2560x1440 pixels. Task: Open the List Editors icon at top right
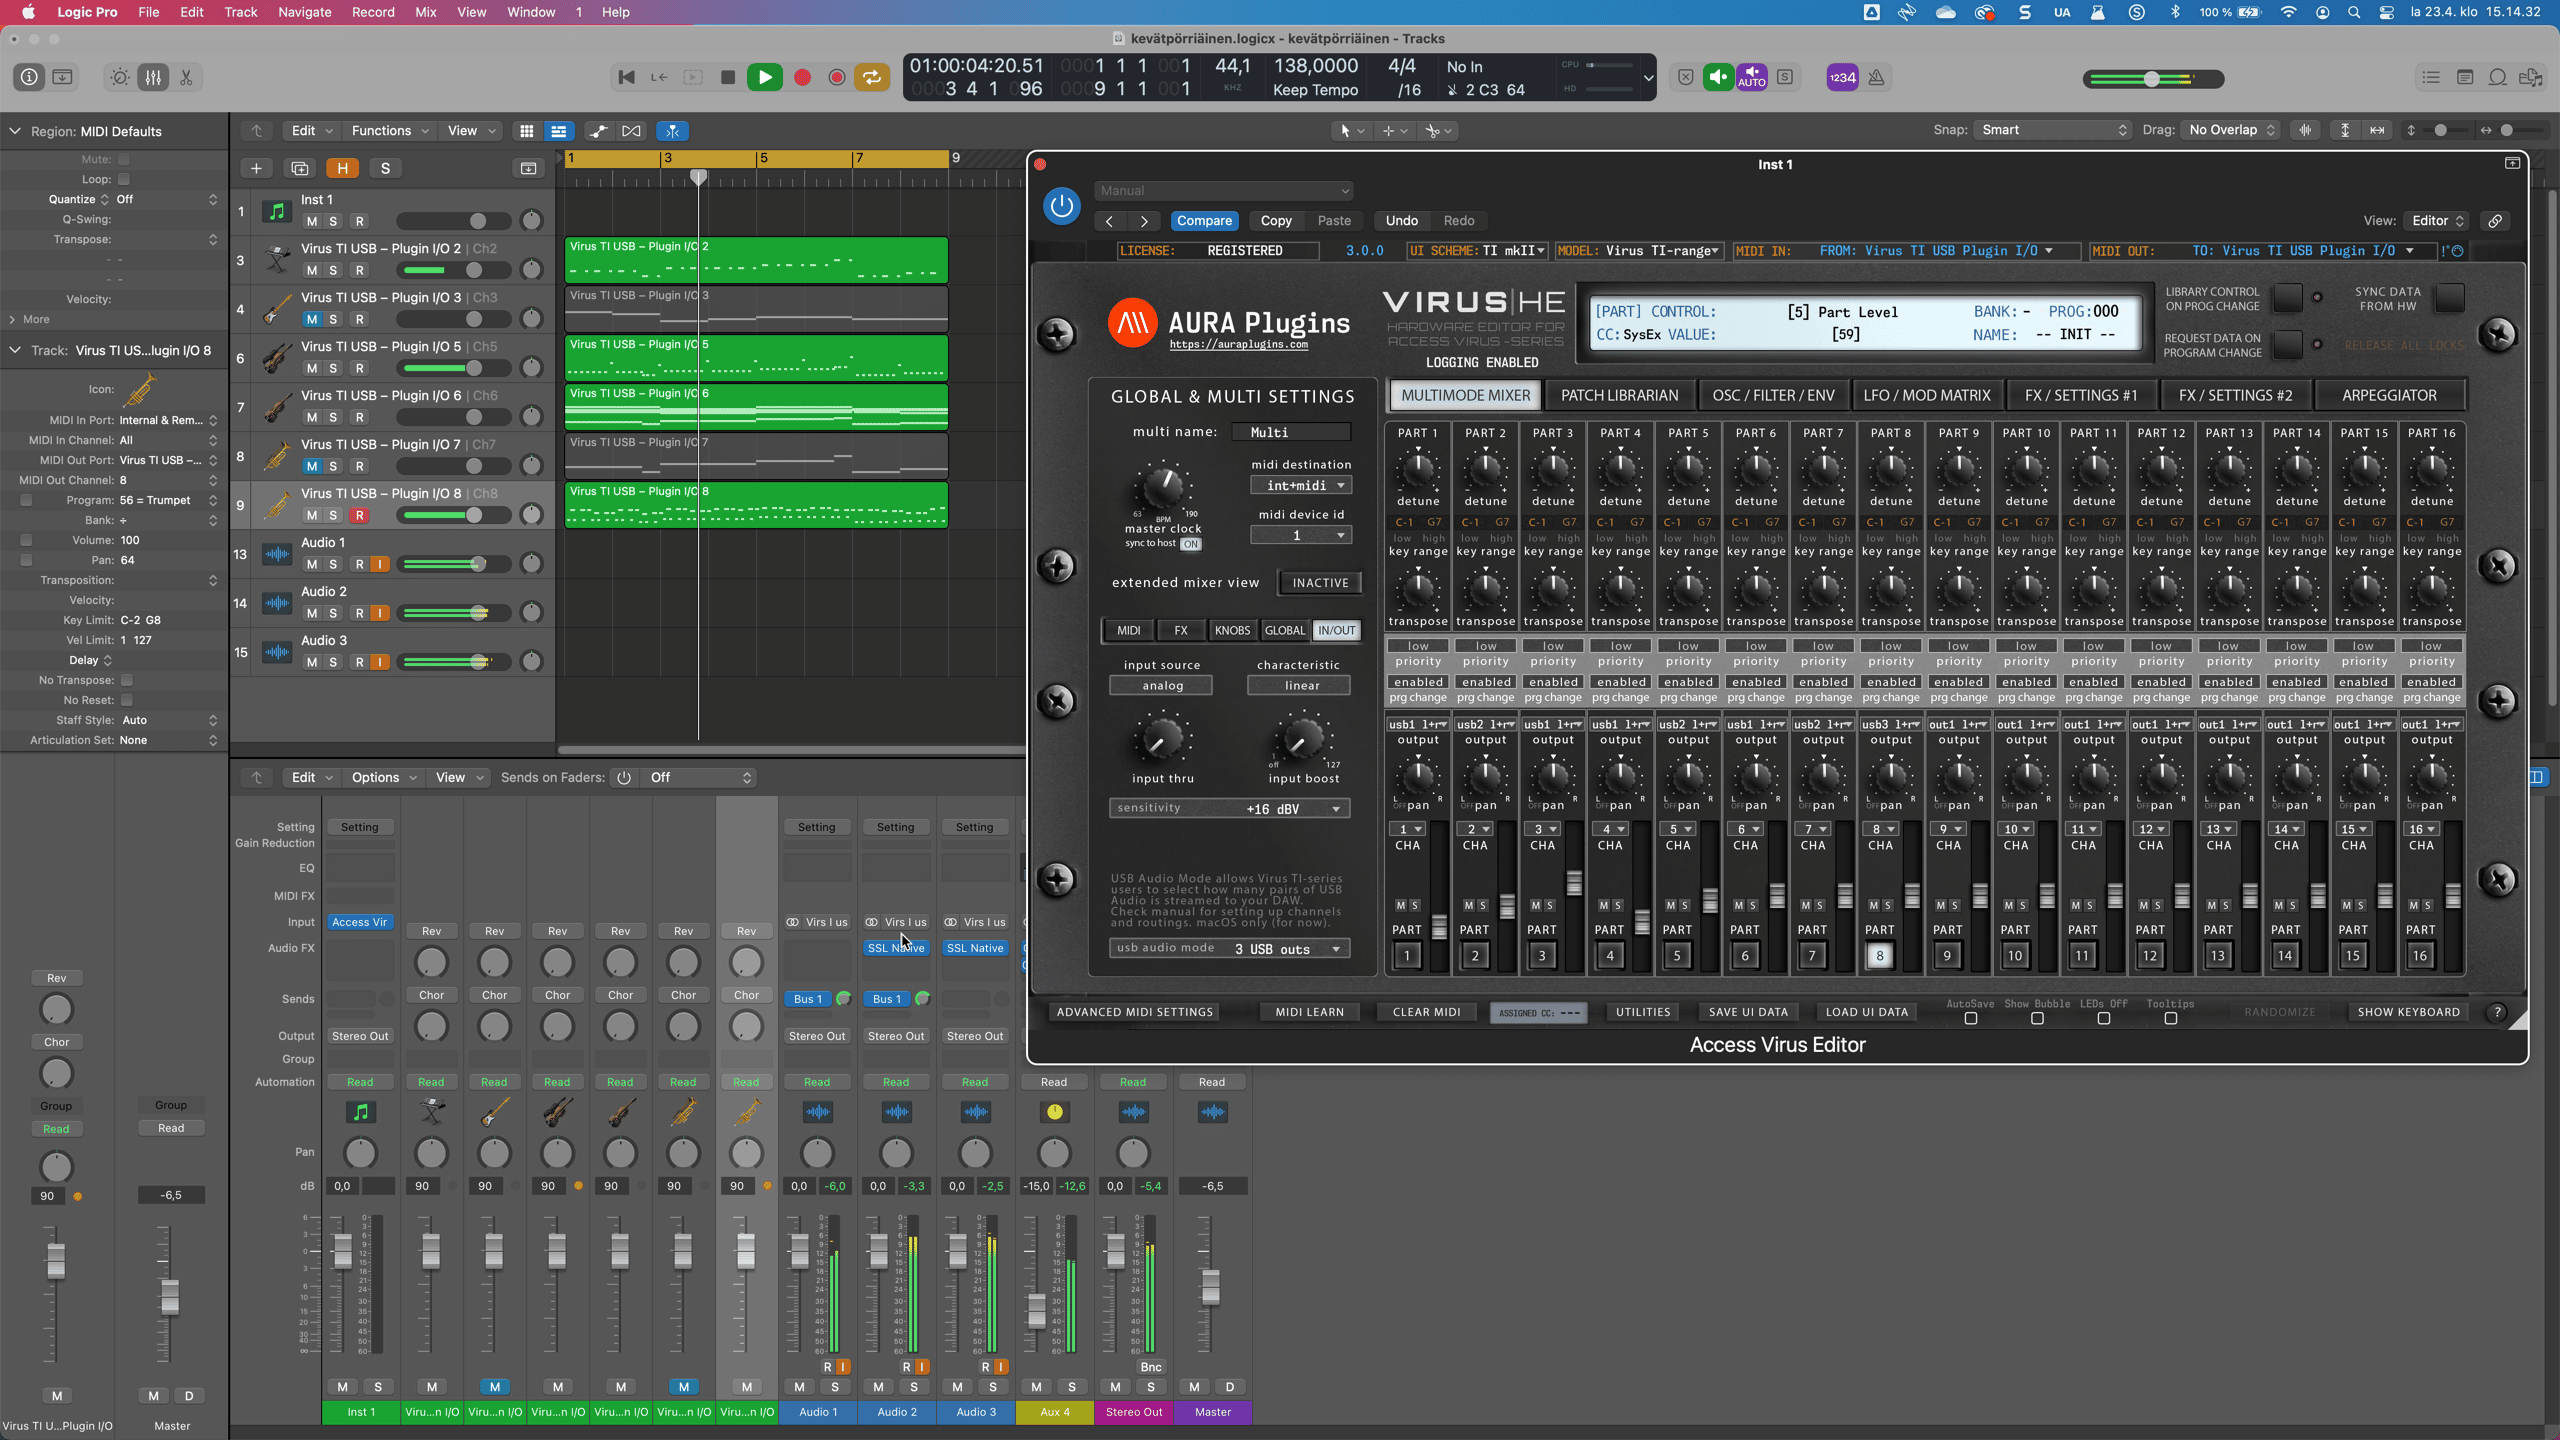pos(2431,77)
